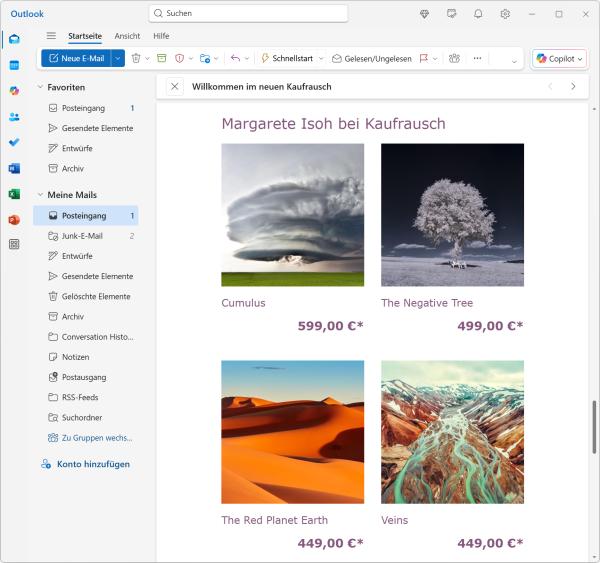
Task: Click in the Suchen search field
Action: pos(248,13)
